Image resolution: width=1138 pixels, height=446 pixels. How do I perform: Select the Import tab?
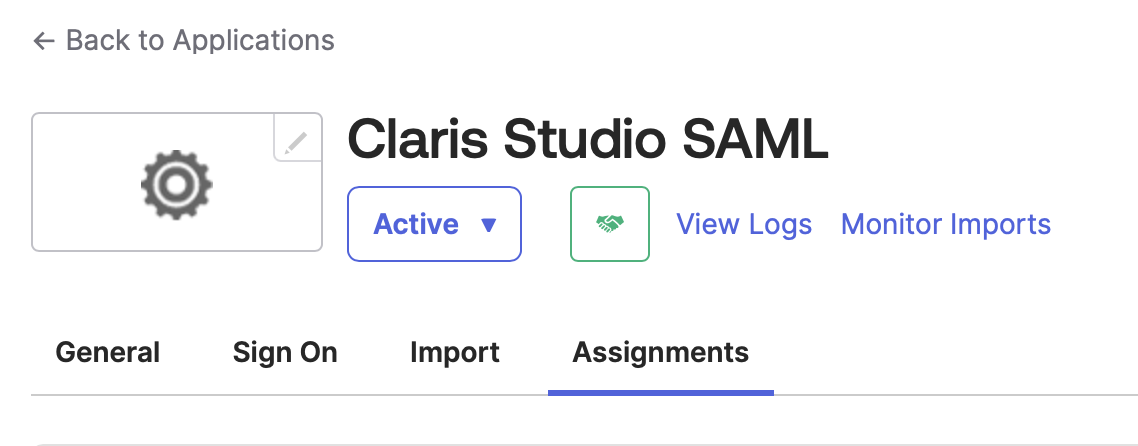(455, 352)
